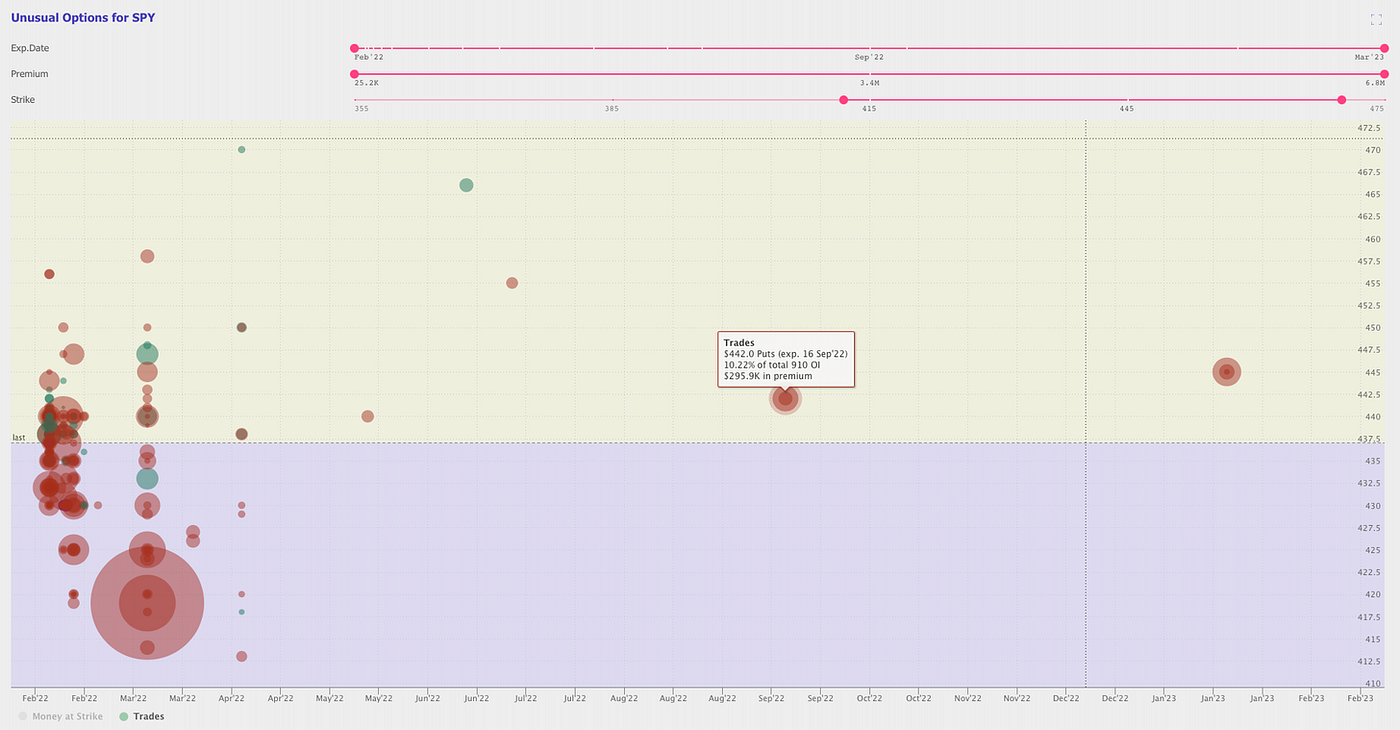Image resolution: width=1400 pixels, height=730 pixels.
Task: Toggle the Trades legend series
Action: pyautogui.click(x=141, y=716)
